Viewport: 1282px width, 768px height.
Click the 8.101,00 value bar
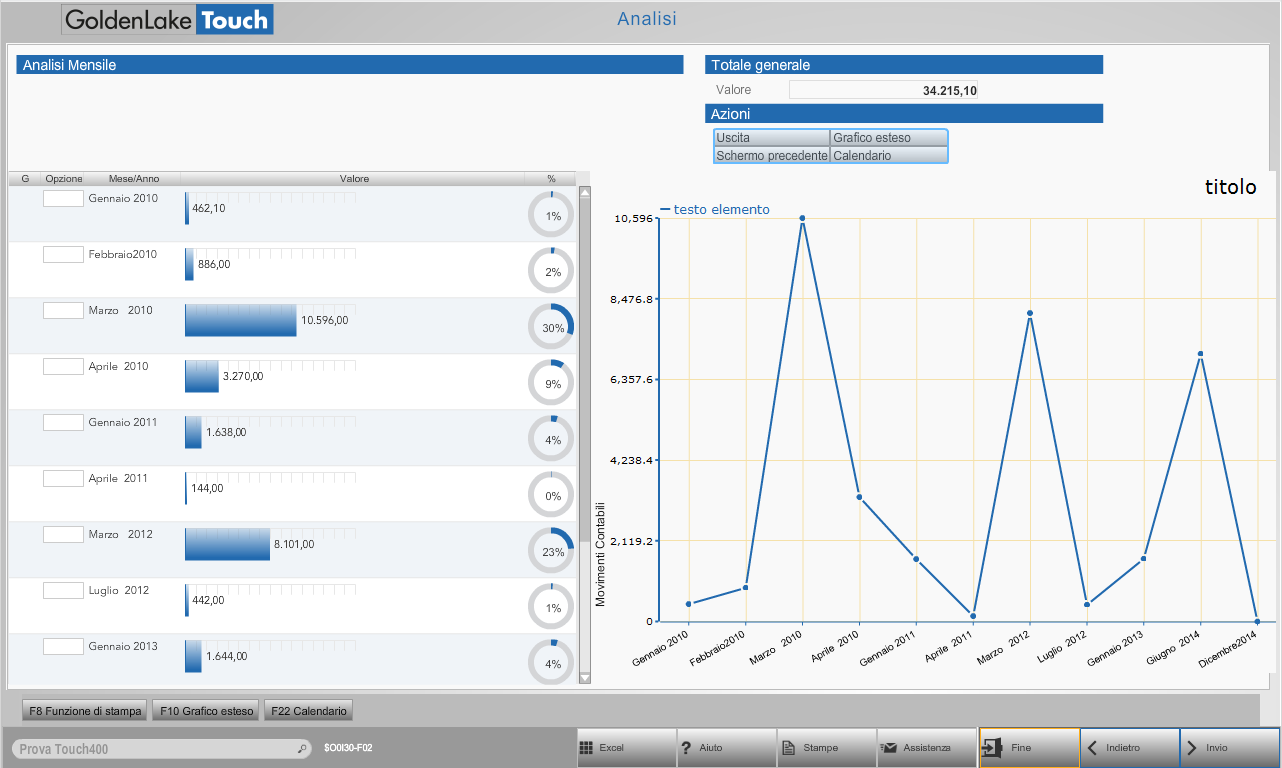tap(228, 544)
